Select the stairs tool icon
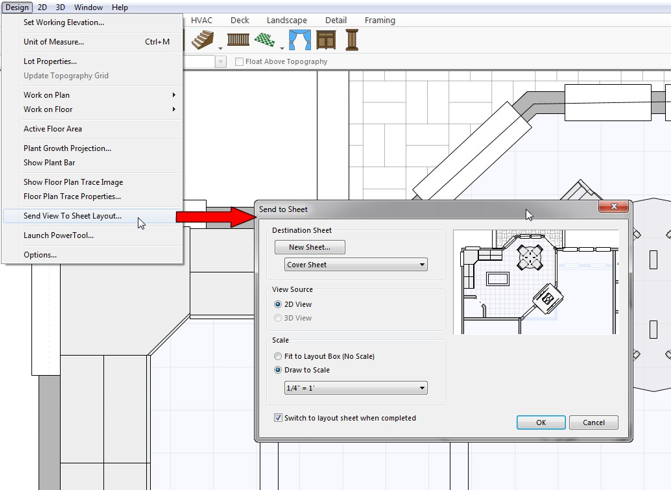The height and width of the screenshot is (490, 672). tap(202, 40)
